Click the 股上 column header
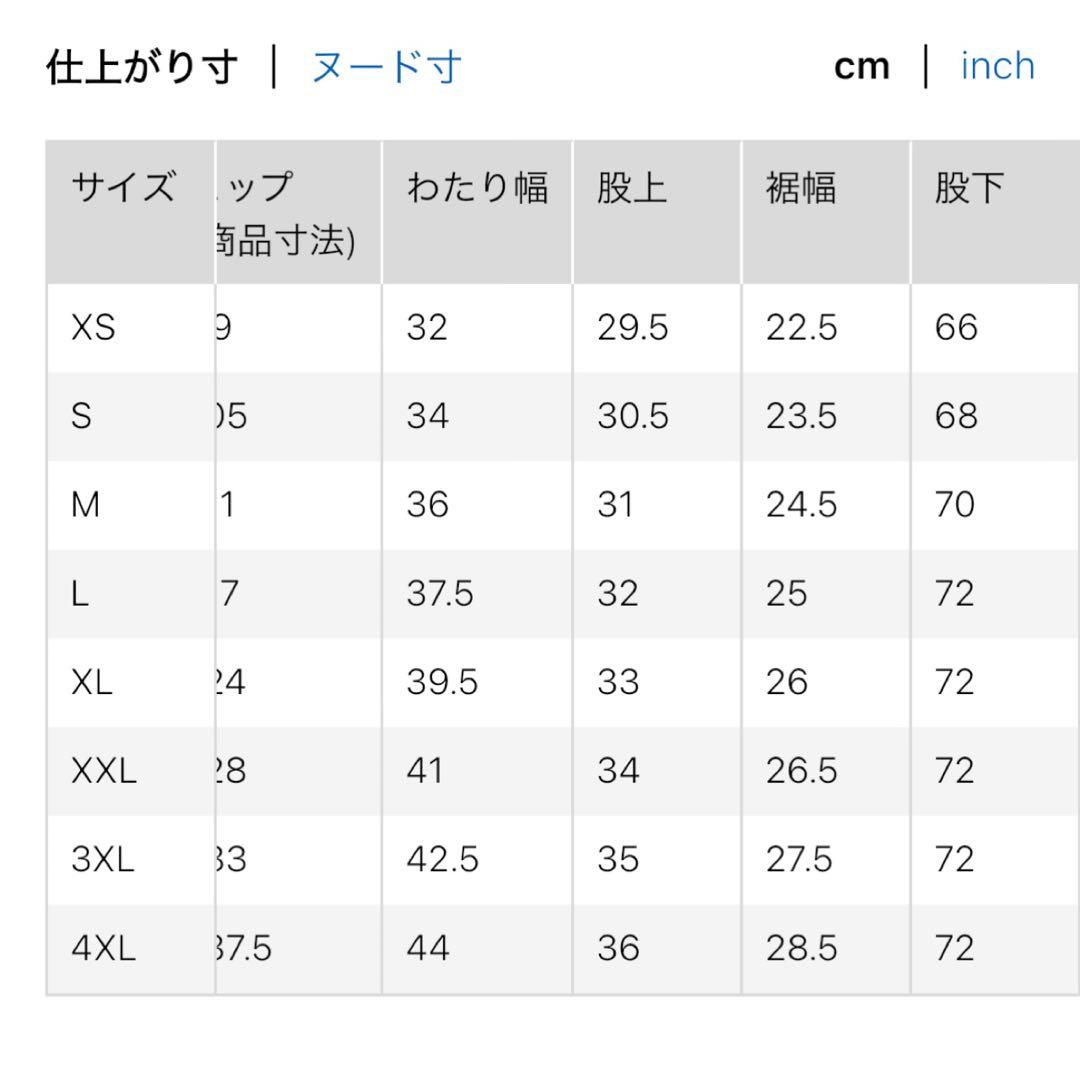Screen dimensions: 1080x1080 [632, 187]
